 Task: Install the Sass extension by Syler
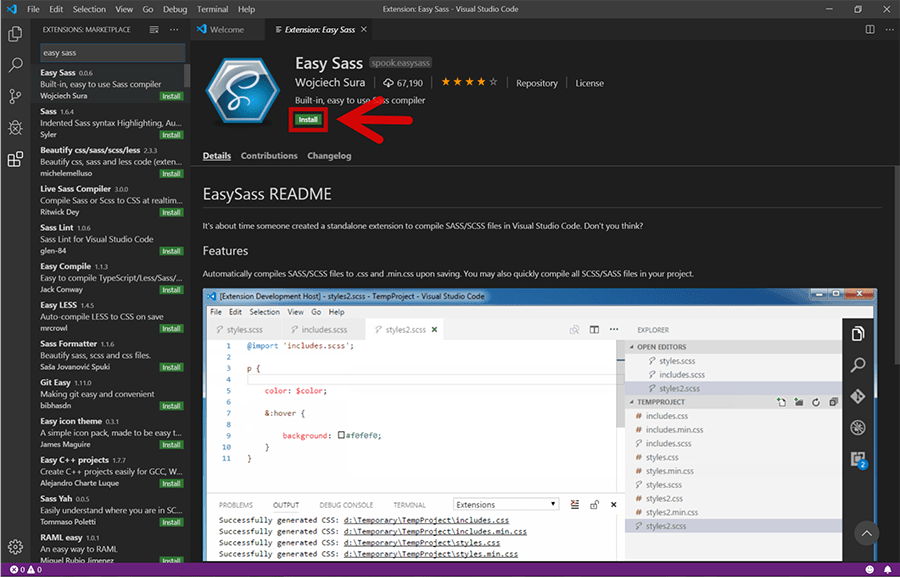click(x=171, y=135)
